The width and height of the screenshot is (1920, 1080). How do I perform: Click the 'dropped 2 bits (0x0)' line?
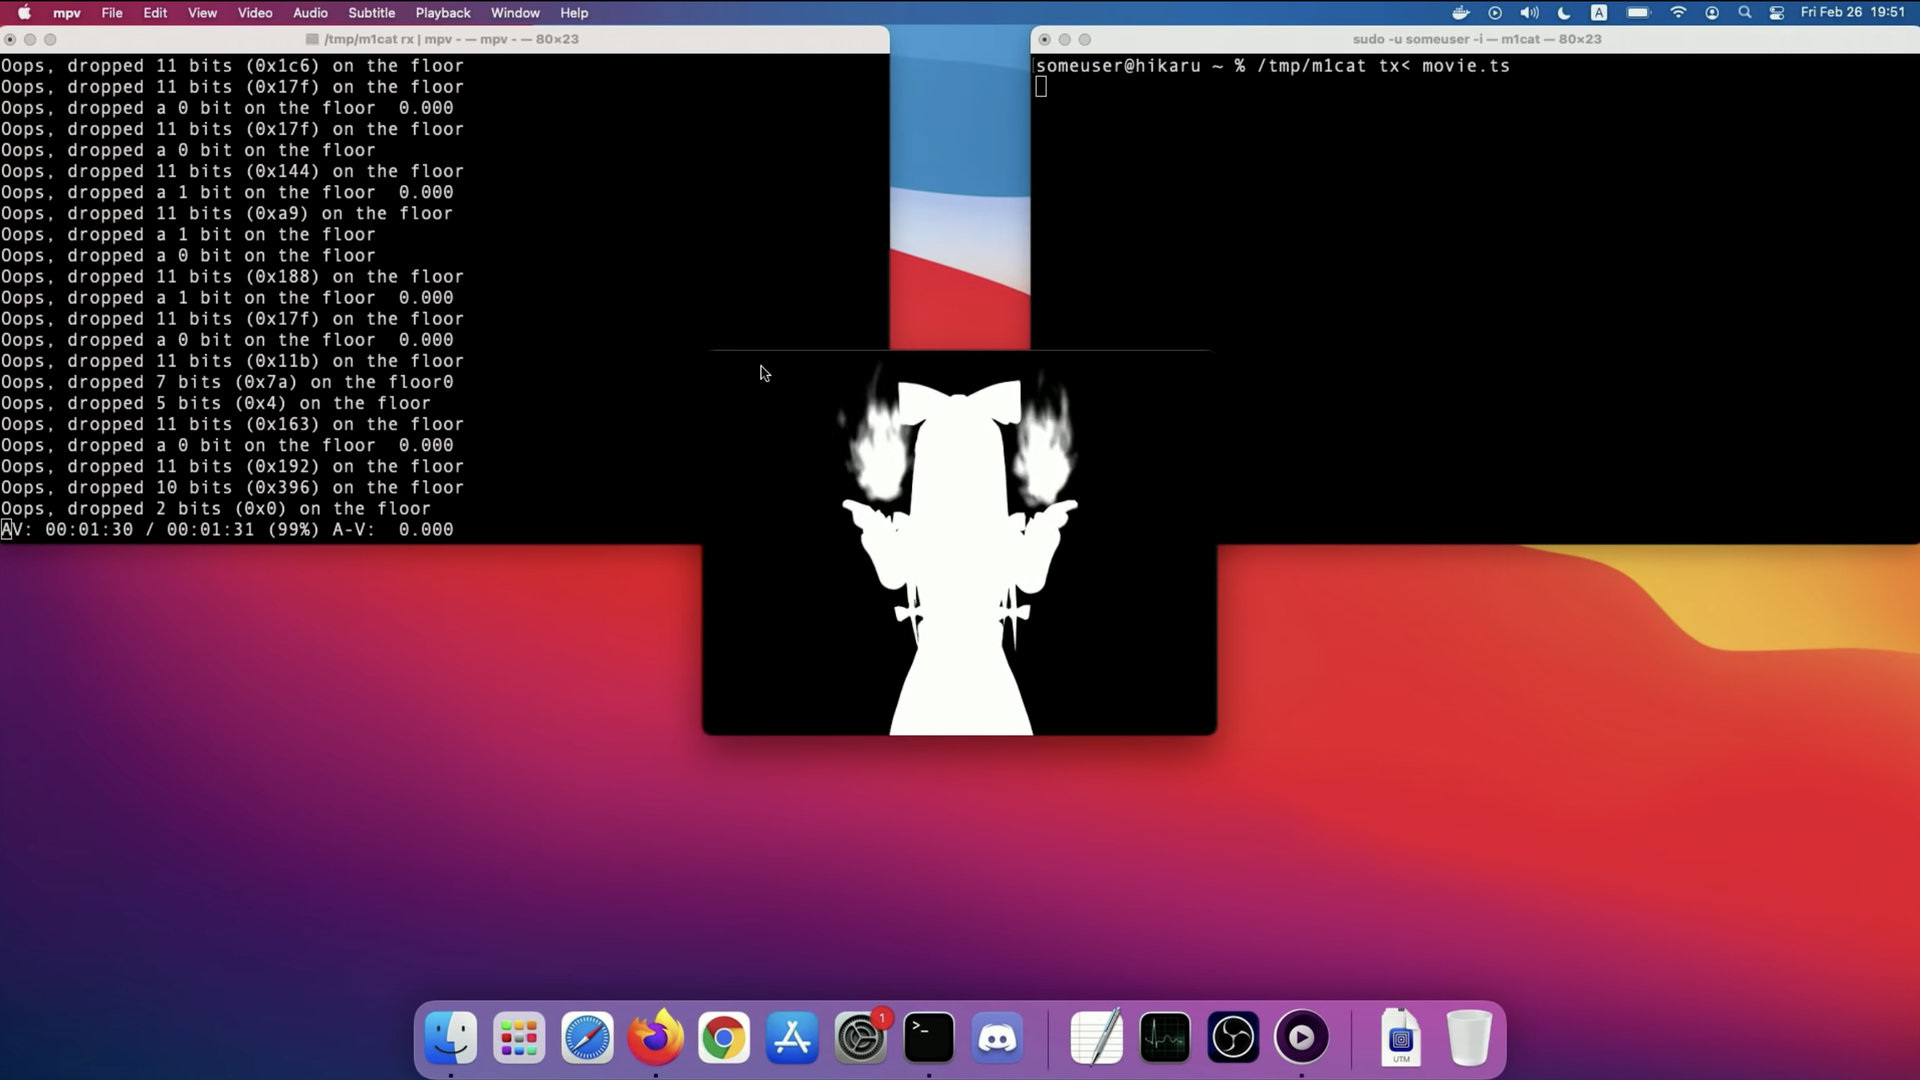(215, 509)
